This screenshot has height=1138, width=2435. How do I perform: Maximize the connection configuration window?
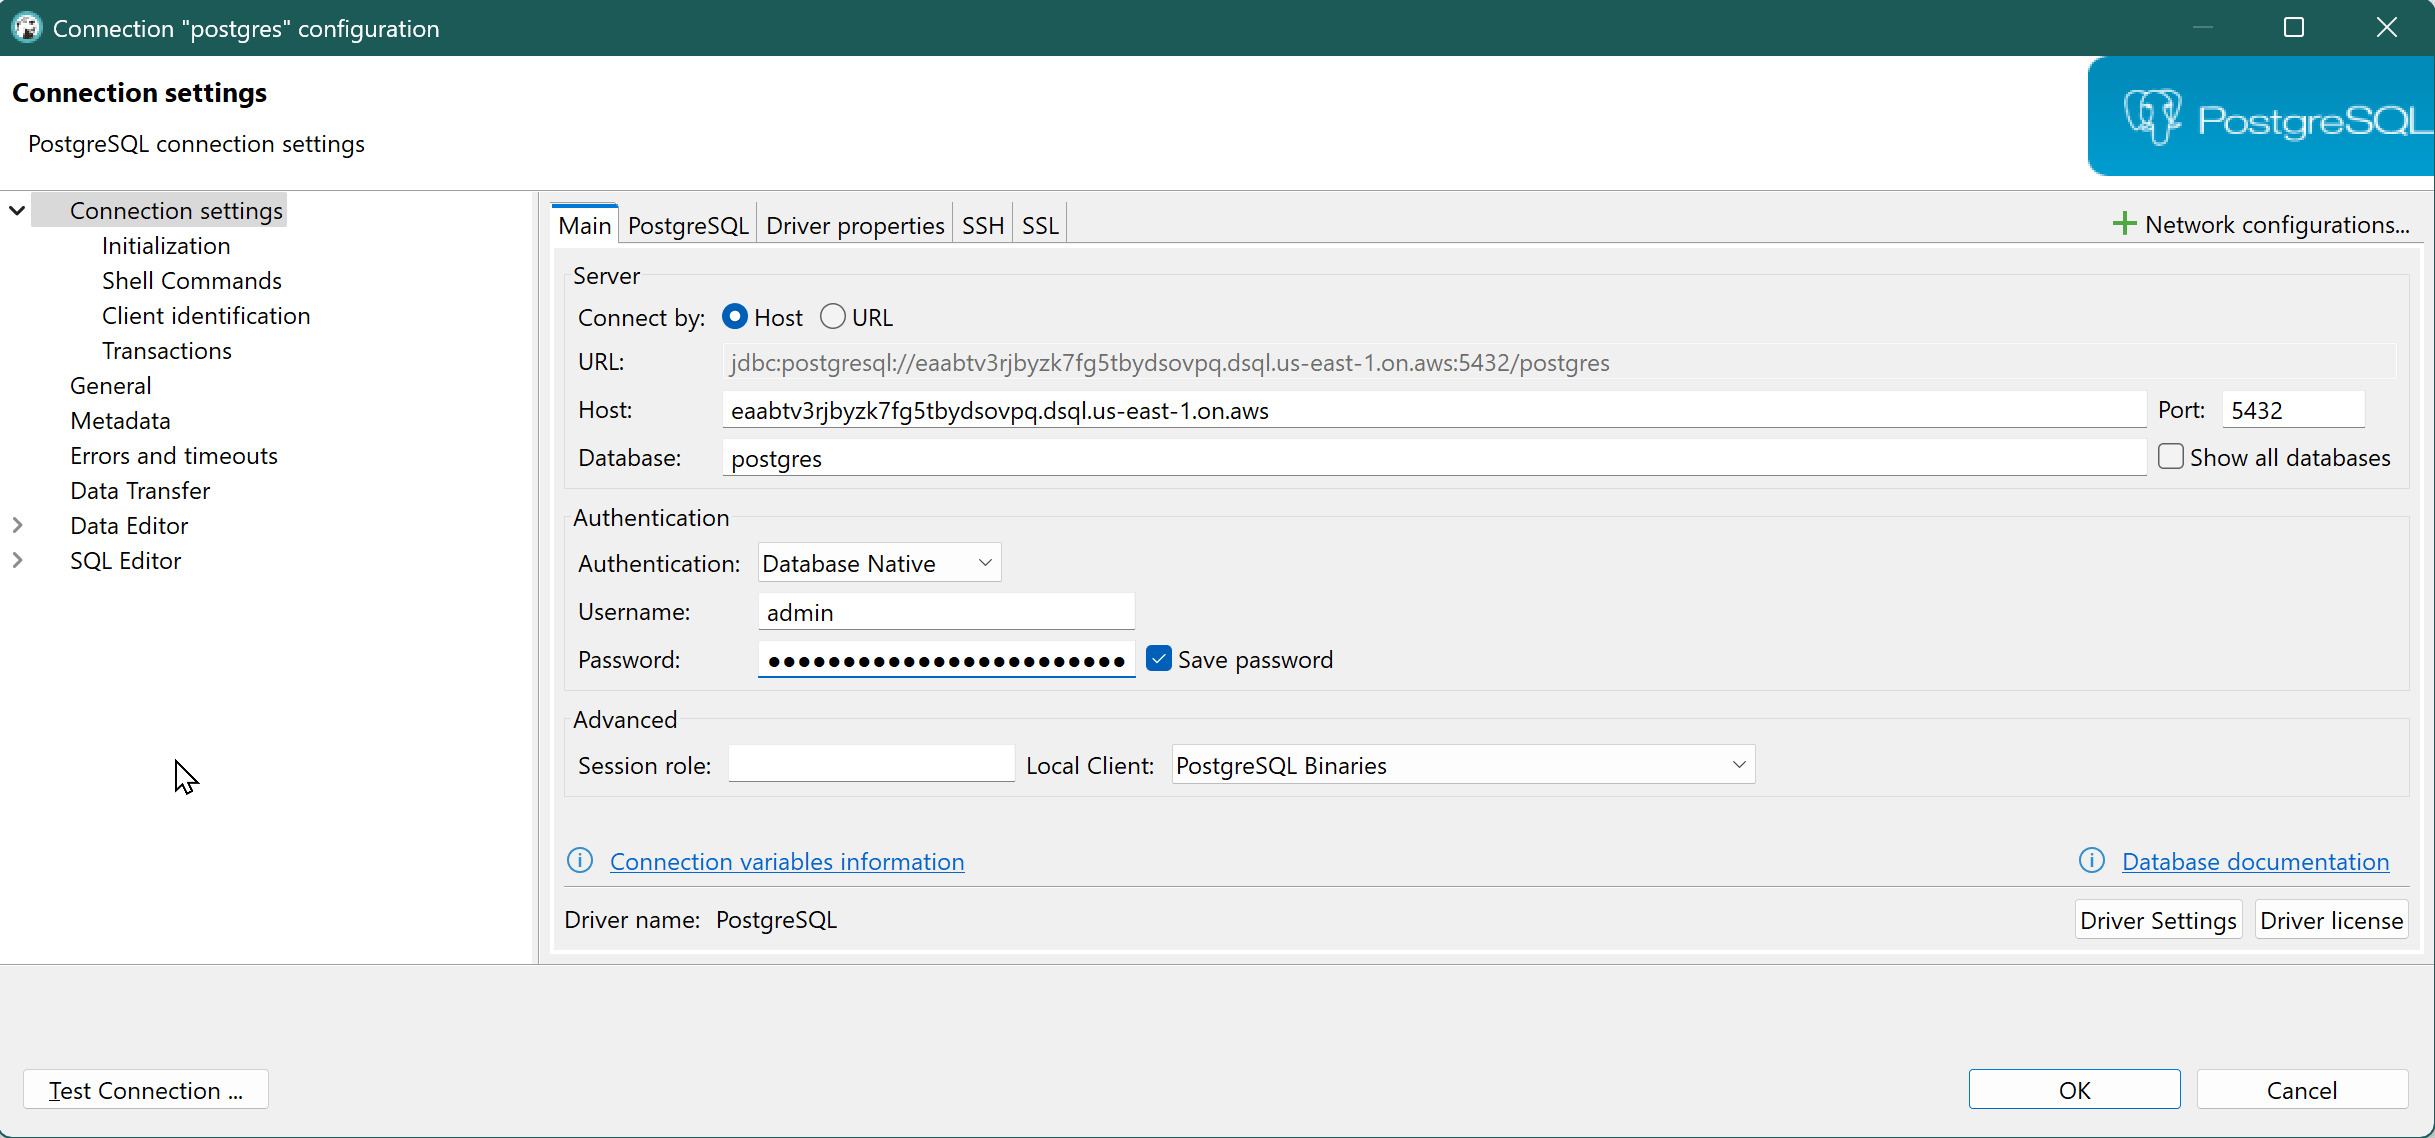(x=2294, y=28)
